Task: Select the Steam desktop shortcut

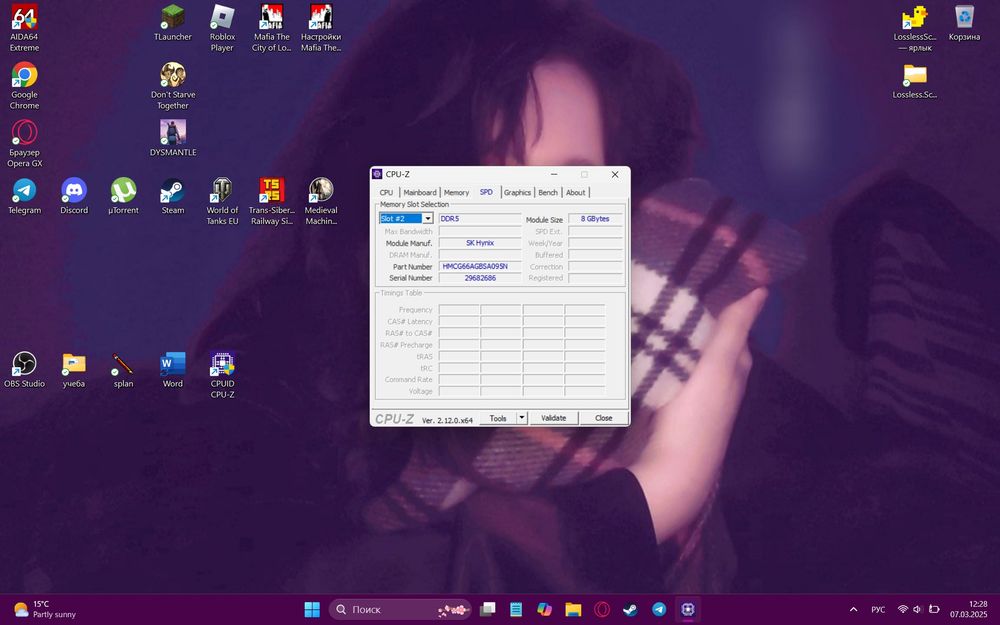Action: coord(173,196)
